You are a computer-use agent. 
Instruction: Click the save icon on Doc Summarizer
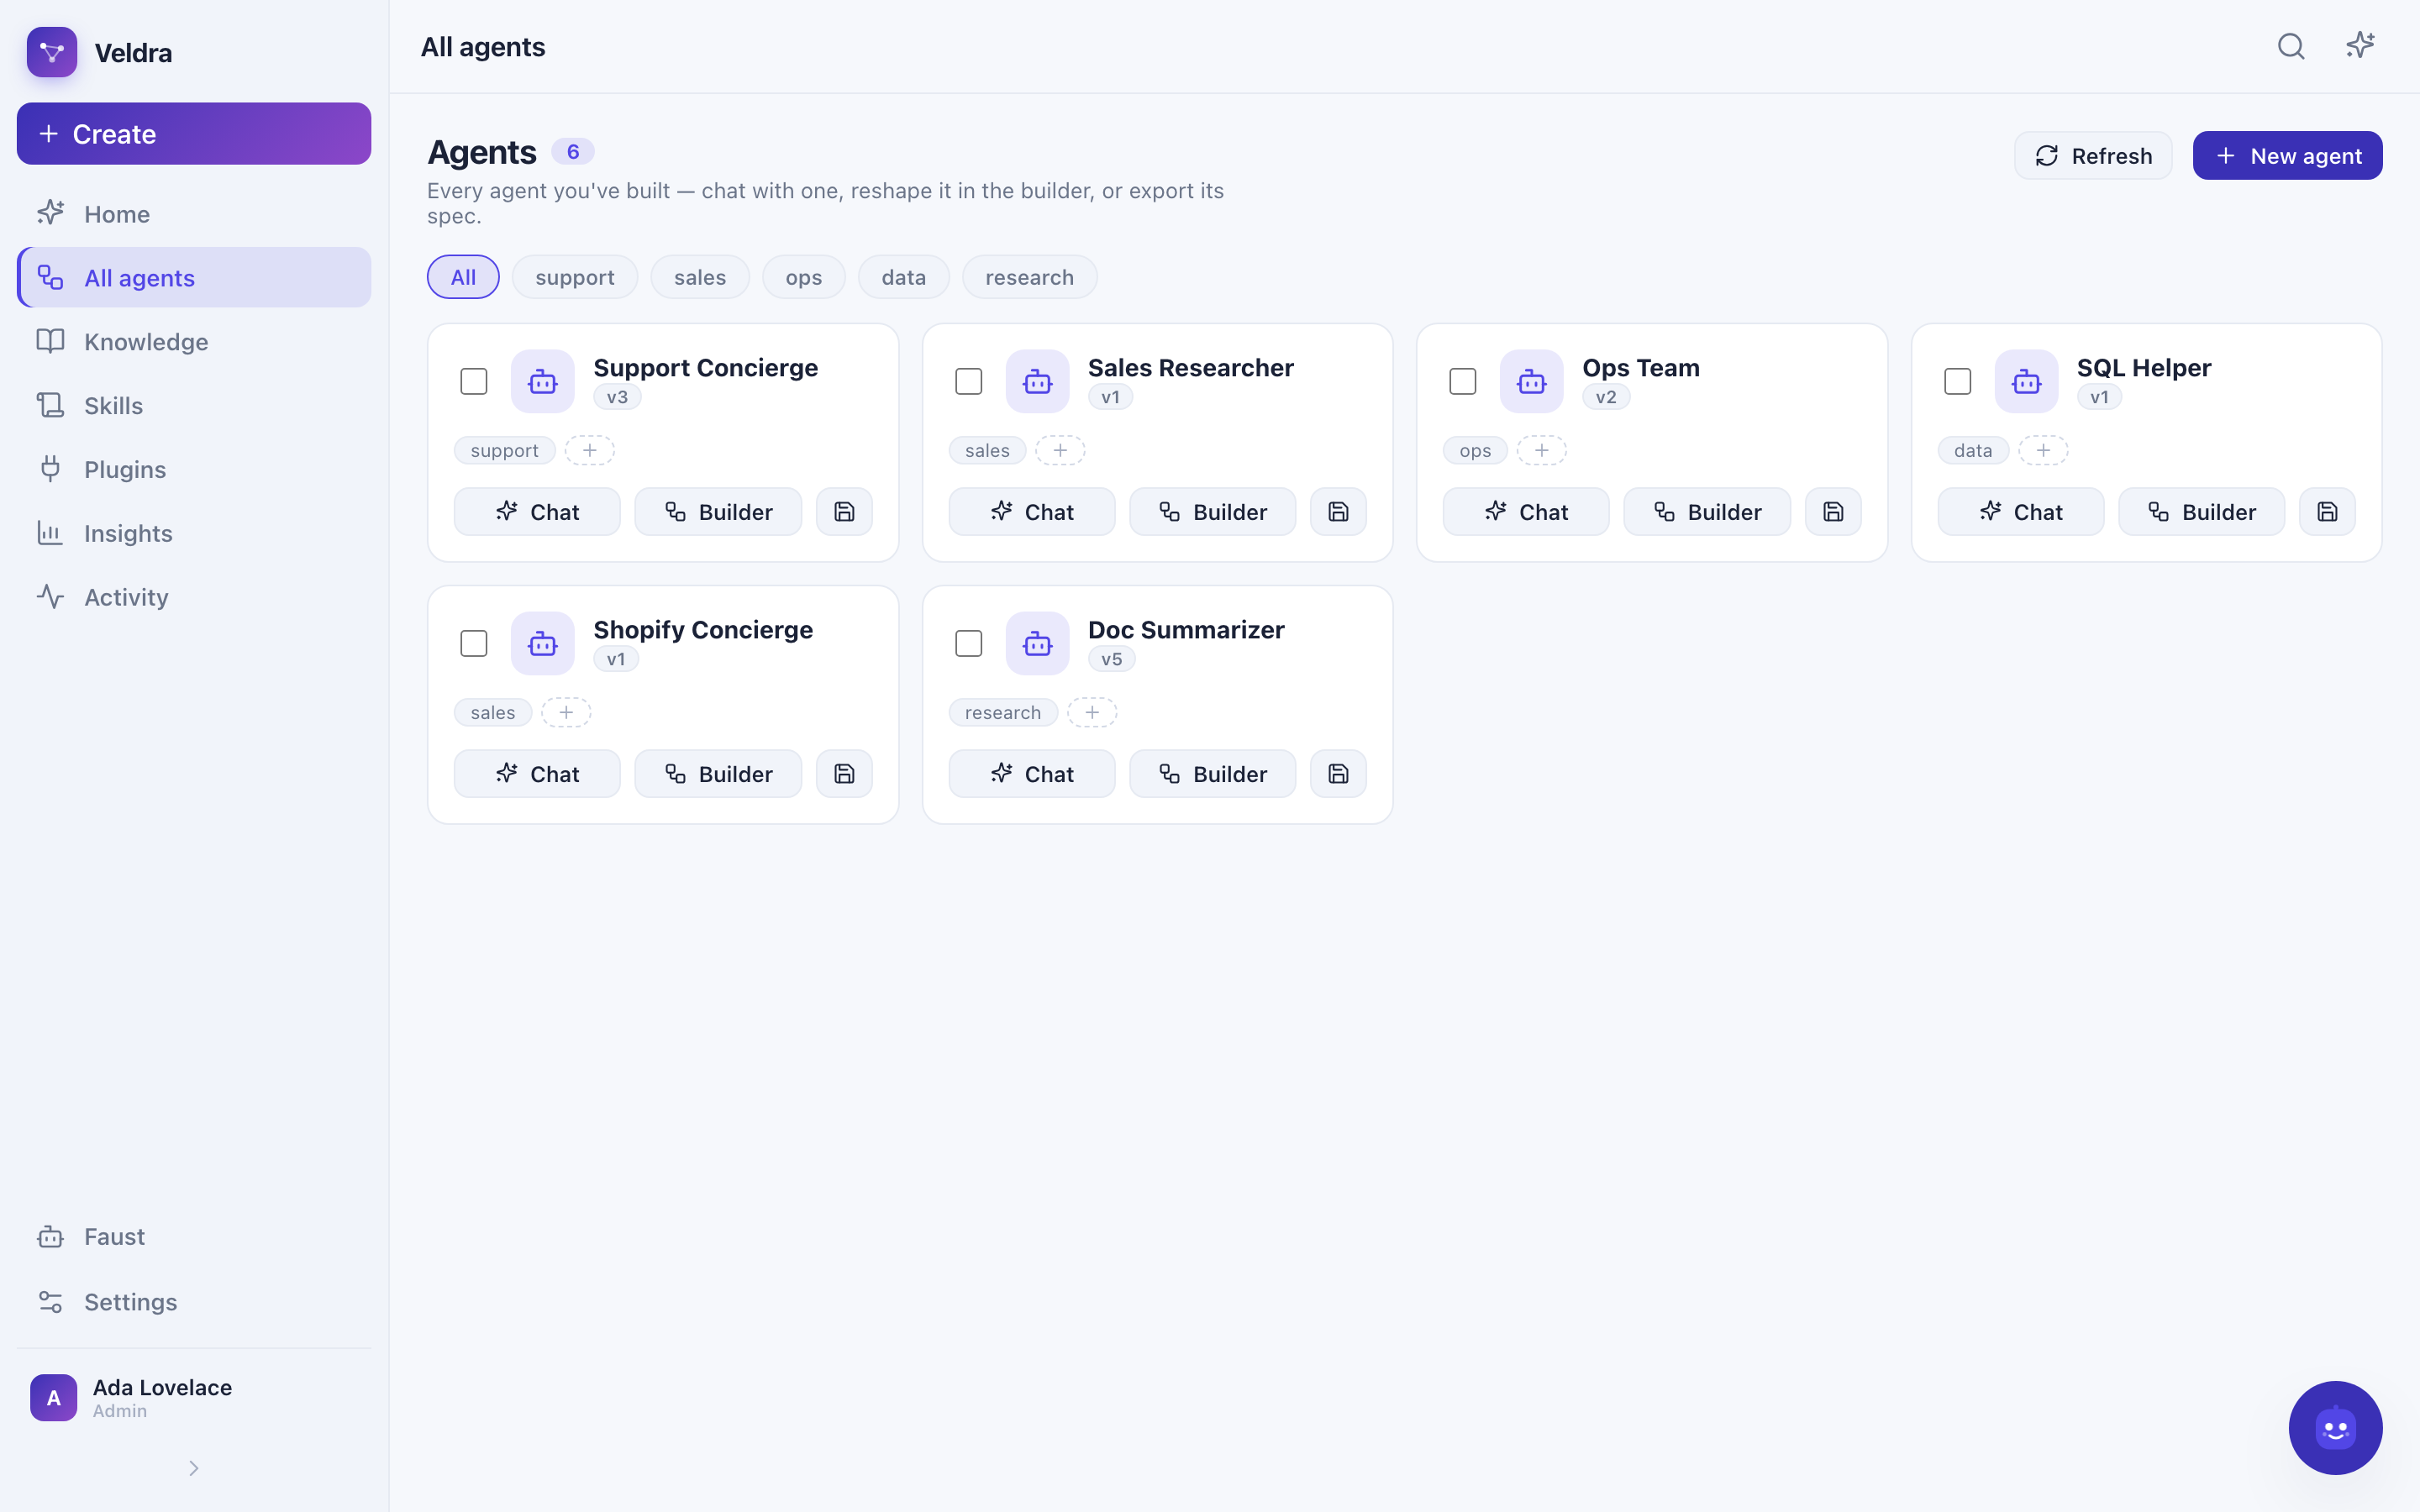coord(1338,774)
